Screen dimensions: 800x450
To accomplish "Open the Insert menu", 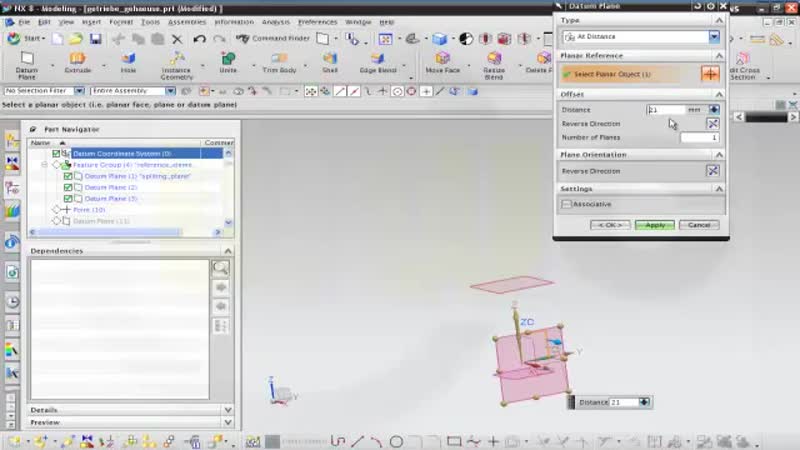I will point(91,22).
